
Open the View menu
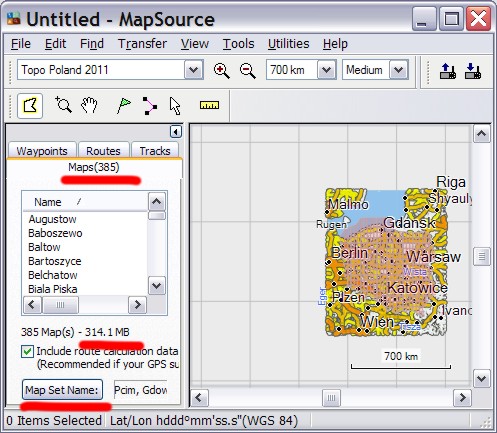(195, 44)
